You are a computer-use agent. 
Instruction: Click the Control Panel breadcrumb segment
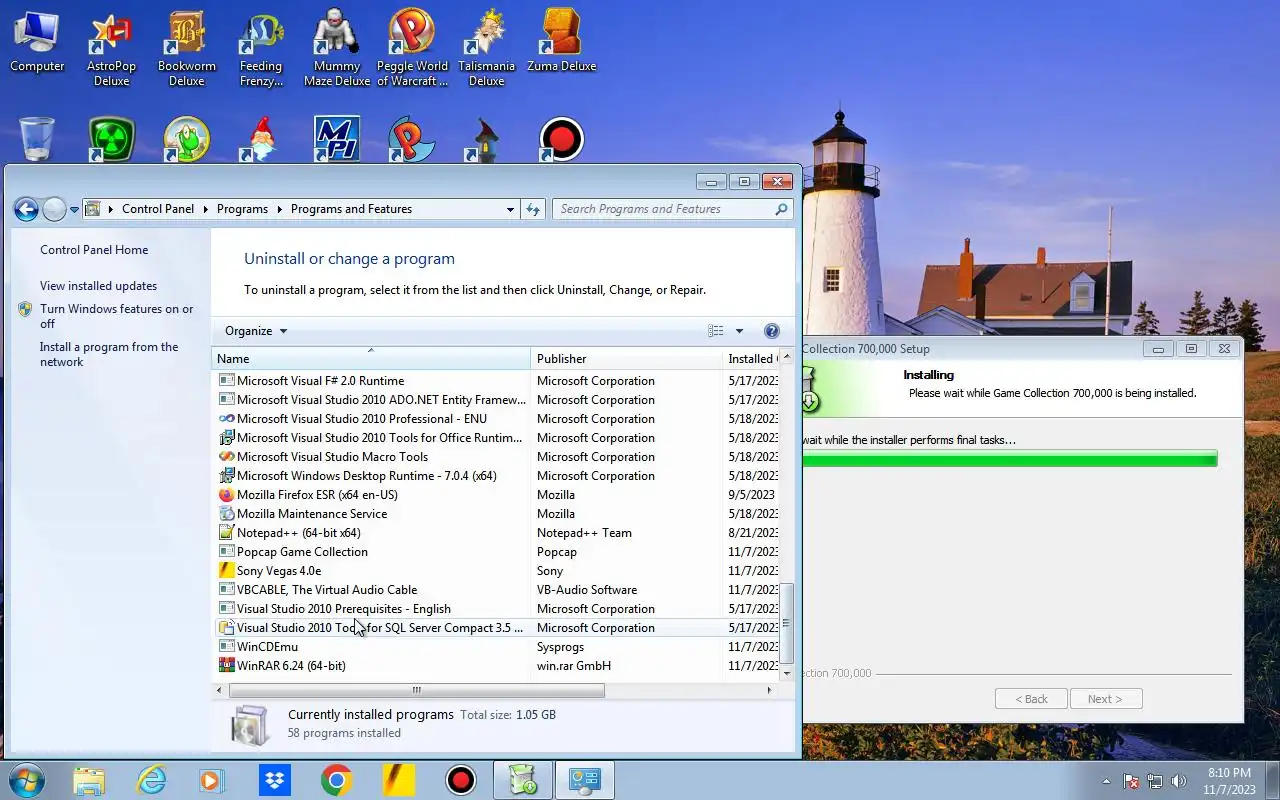coord(158,209)
